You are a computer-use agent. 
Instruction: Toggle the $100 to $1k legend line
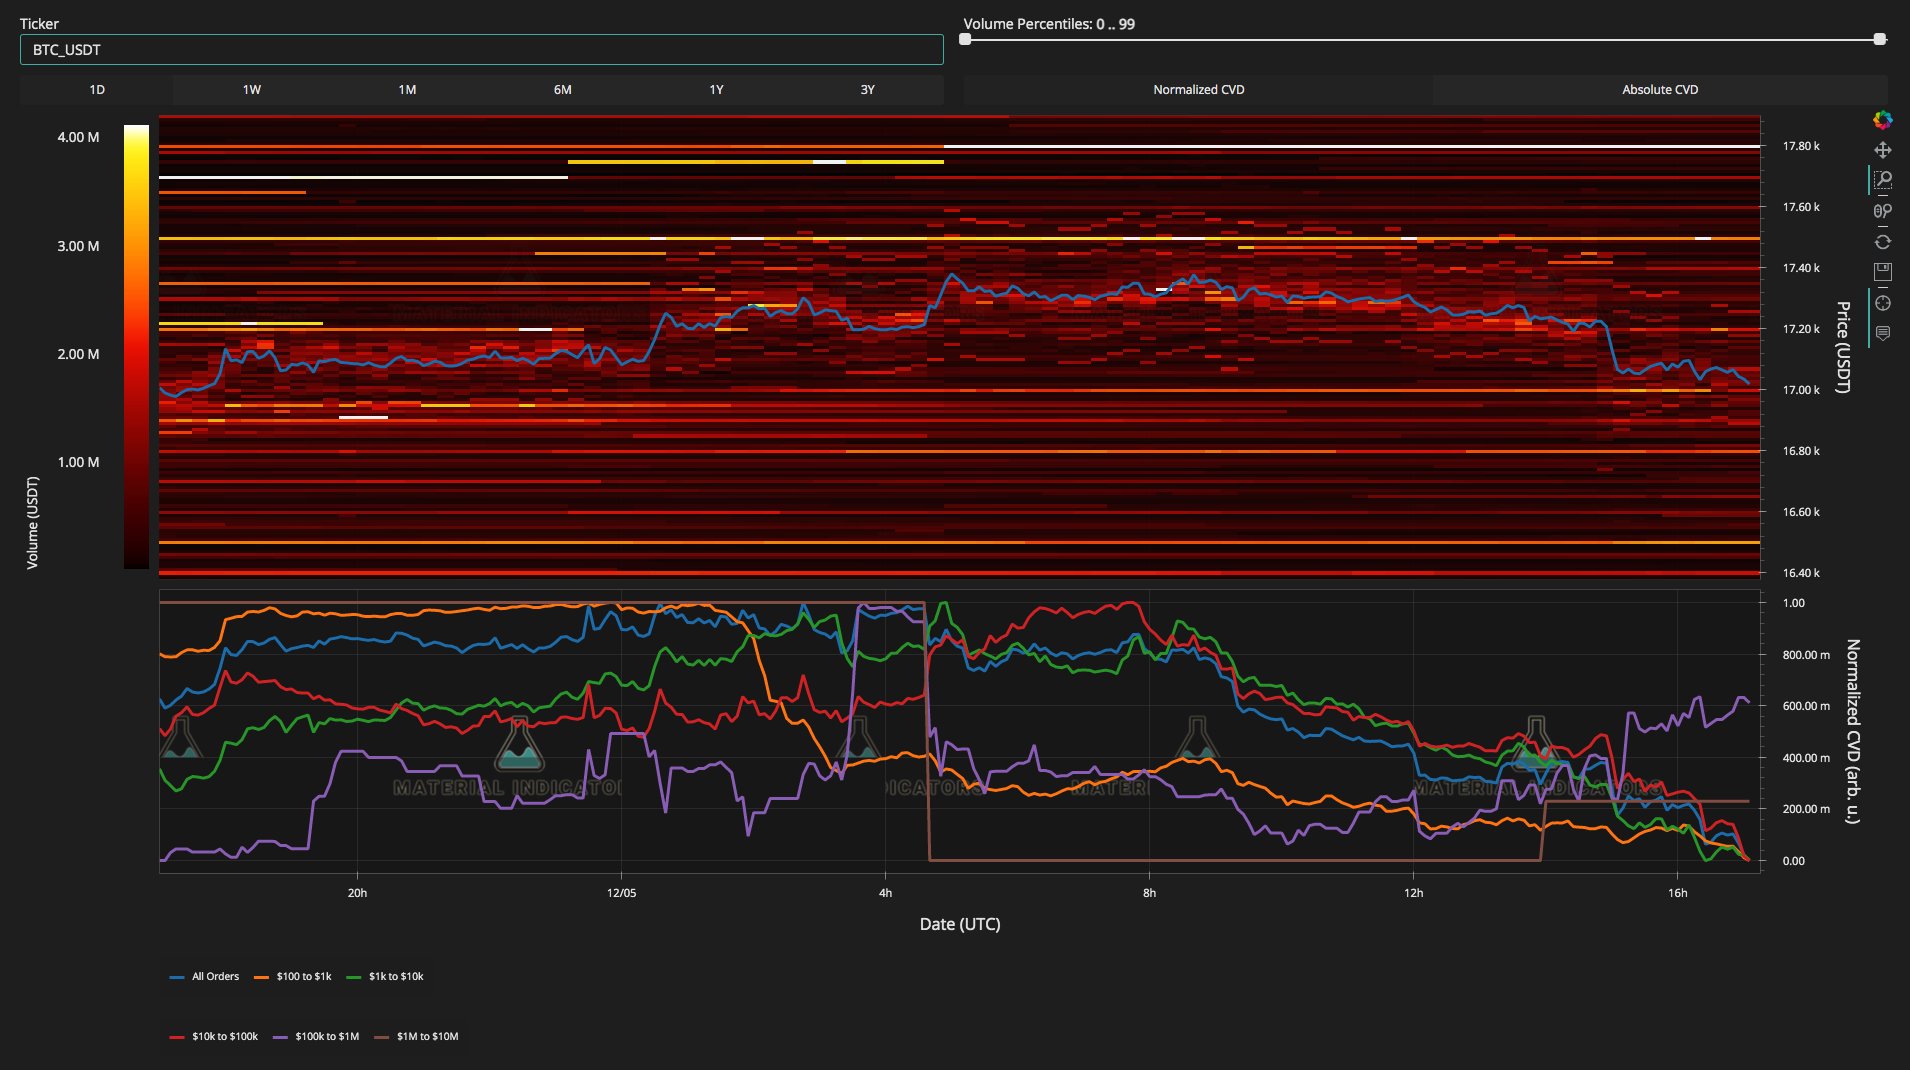point(292,977)
